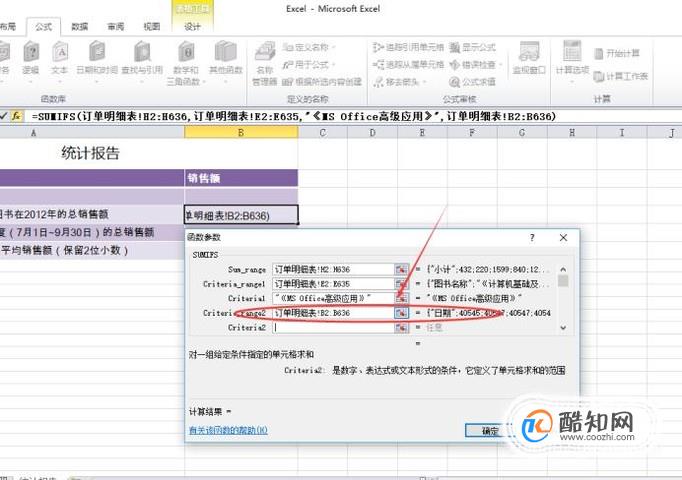Click the row containing 书在2012年的总销售额
The height and width of the screenshot is (480, 682).
92,214
